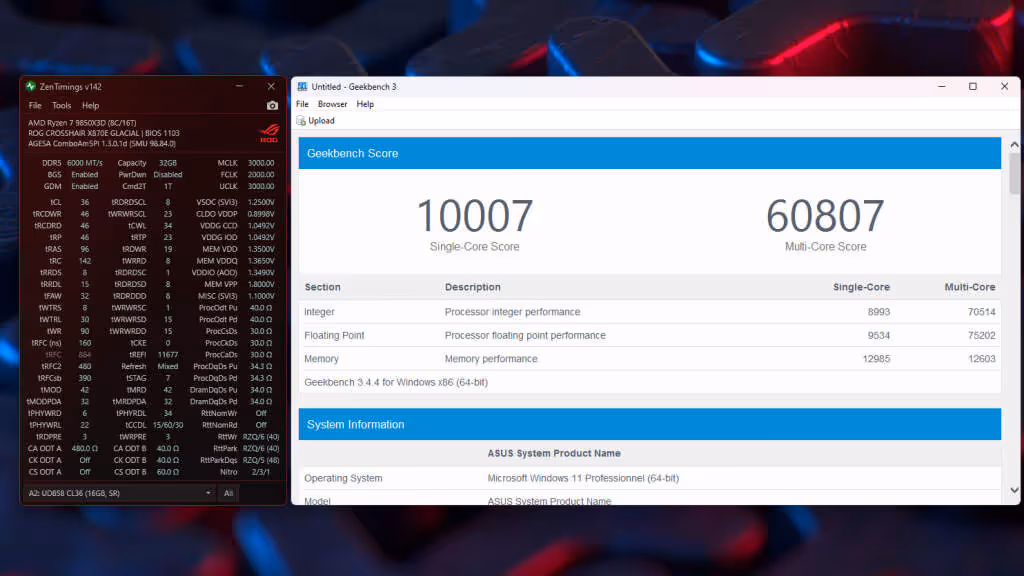Click Nitro value 2/3/1
Viewport: 1024px width, 576px height.
click(x=261, y=472)
